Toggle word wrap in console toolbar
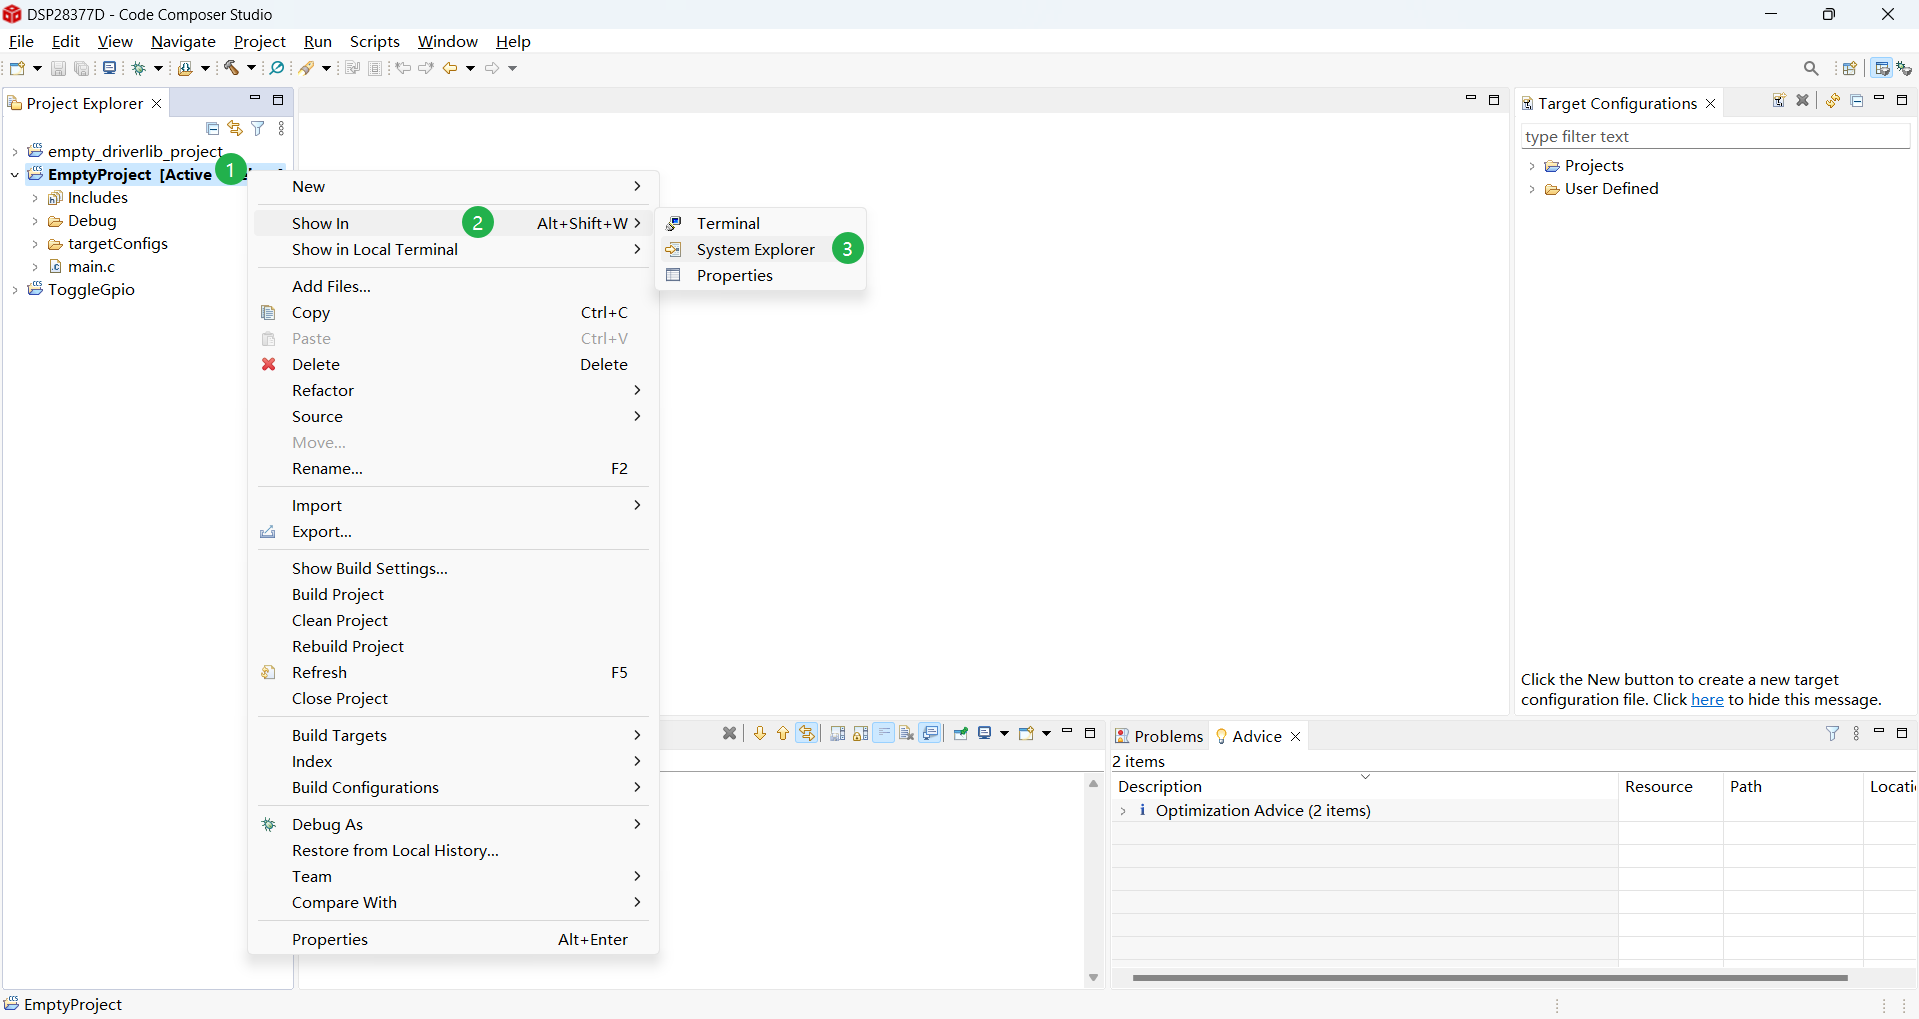1919x1019 pixels. (x=883, y=734)
